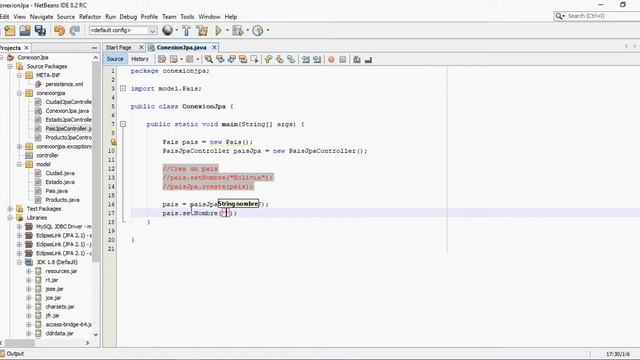Minimize the Projects panel
This screenshot has height=360, width=640.
94,48
